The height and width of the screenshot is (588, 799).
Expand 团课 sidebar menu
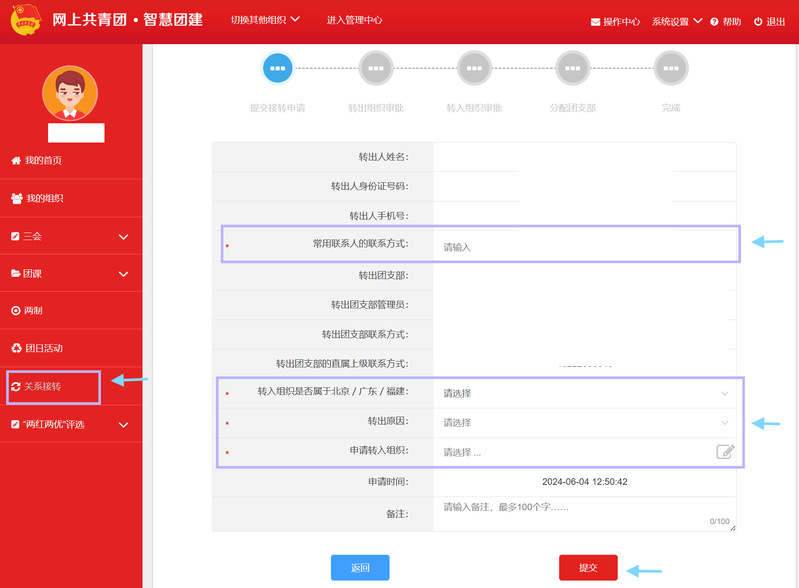pyautogui.click(x=70, y=274)
